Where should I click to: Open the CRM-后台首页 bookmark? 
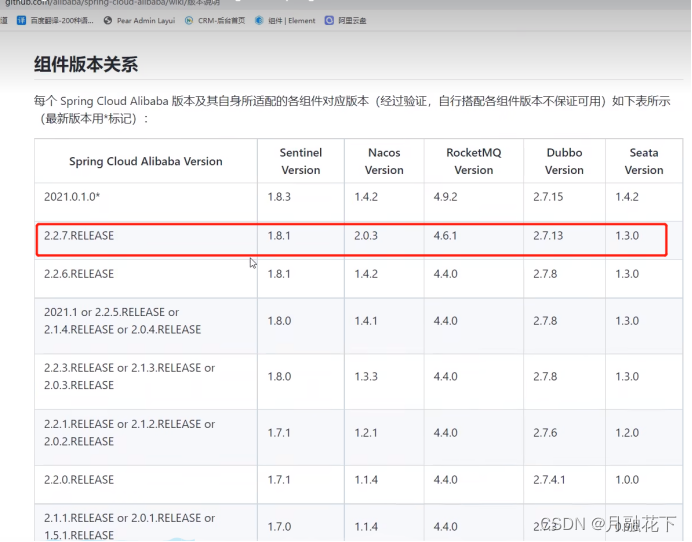coord(215,20)
